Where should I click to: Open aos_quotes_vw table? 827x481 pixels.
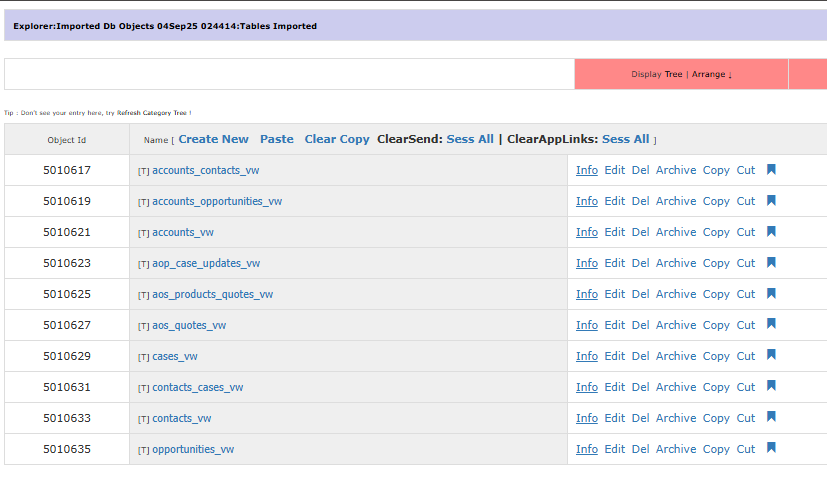tap(189, 325)
